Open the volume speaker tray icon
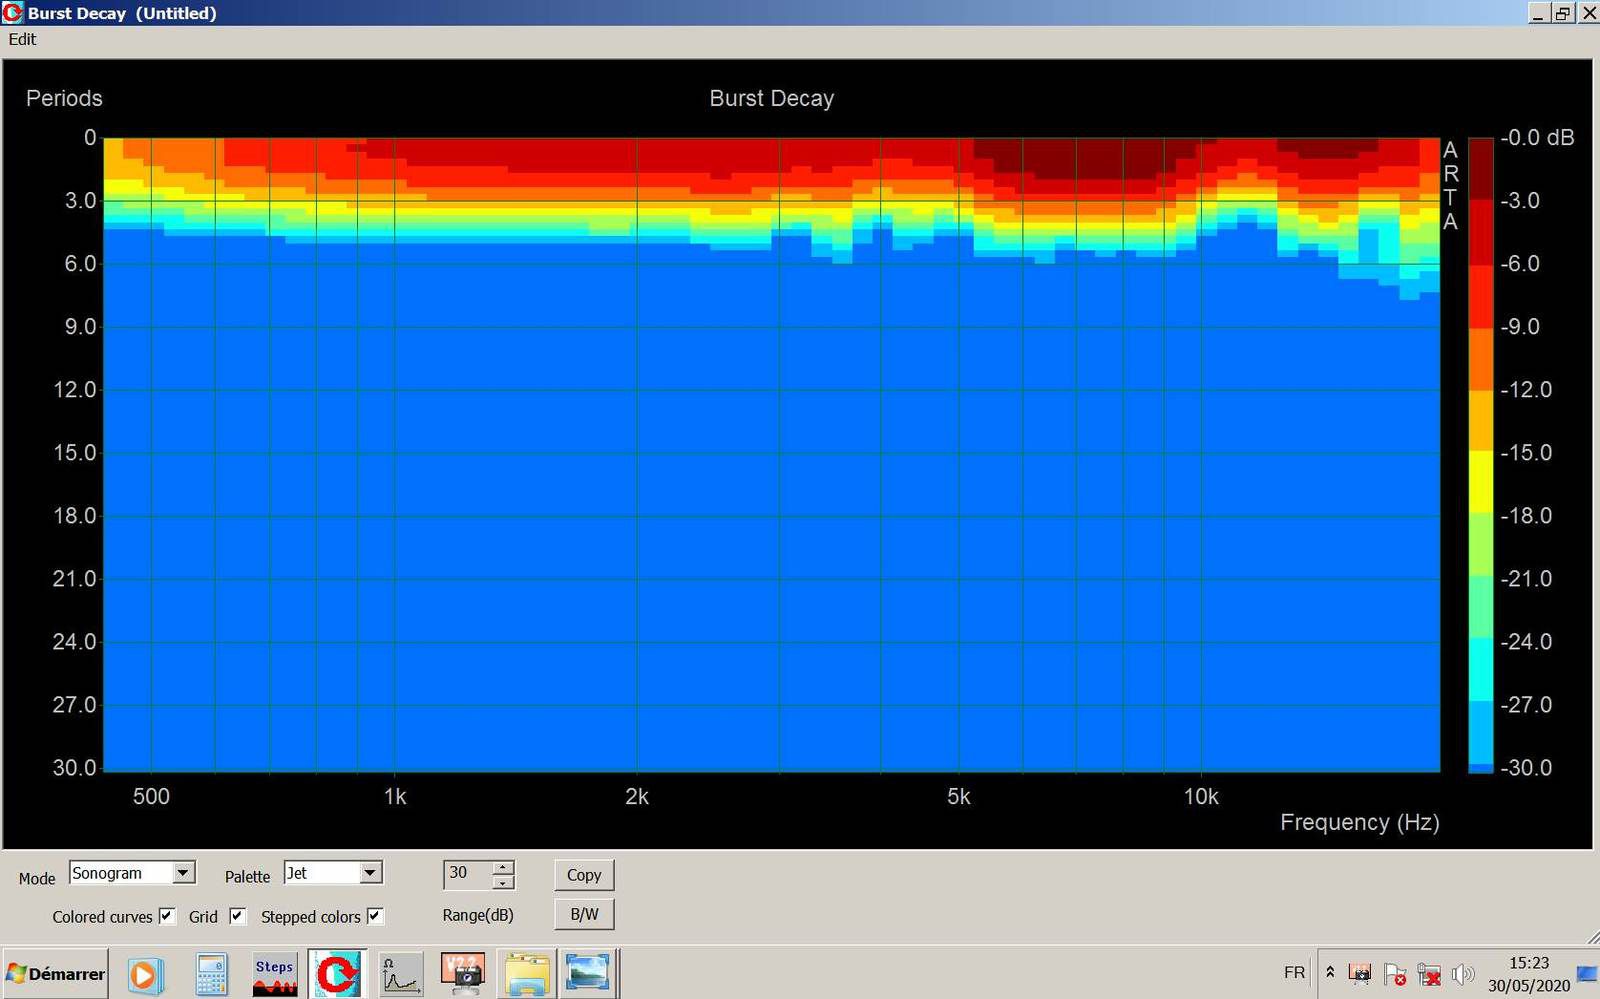 pyautogui.click(x=1463, y=973)
